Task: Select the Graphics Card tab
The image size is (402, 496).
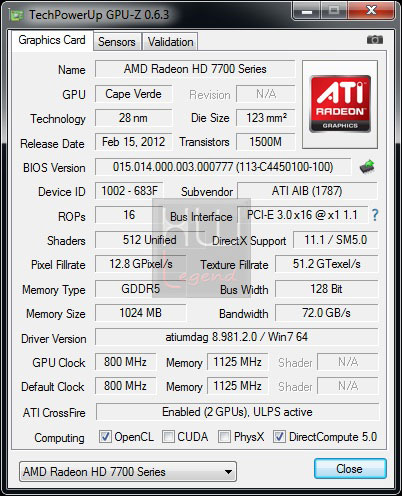Action: [52, 40]
